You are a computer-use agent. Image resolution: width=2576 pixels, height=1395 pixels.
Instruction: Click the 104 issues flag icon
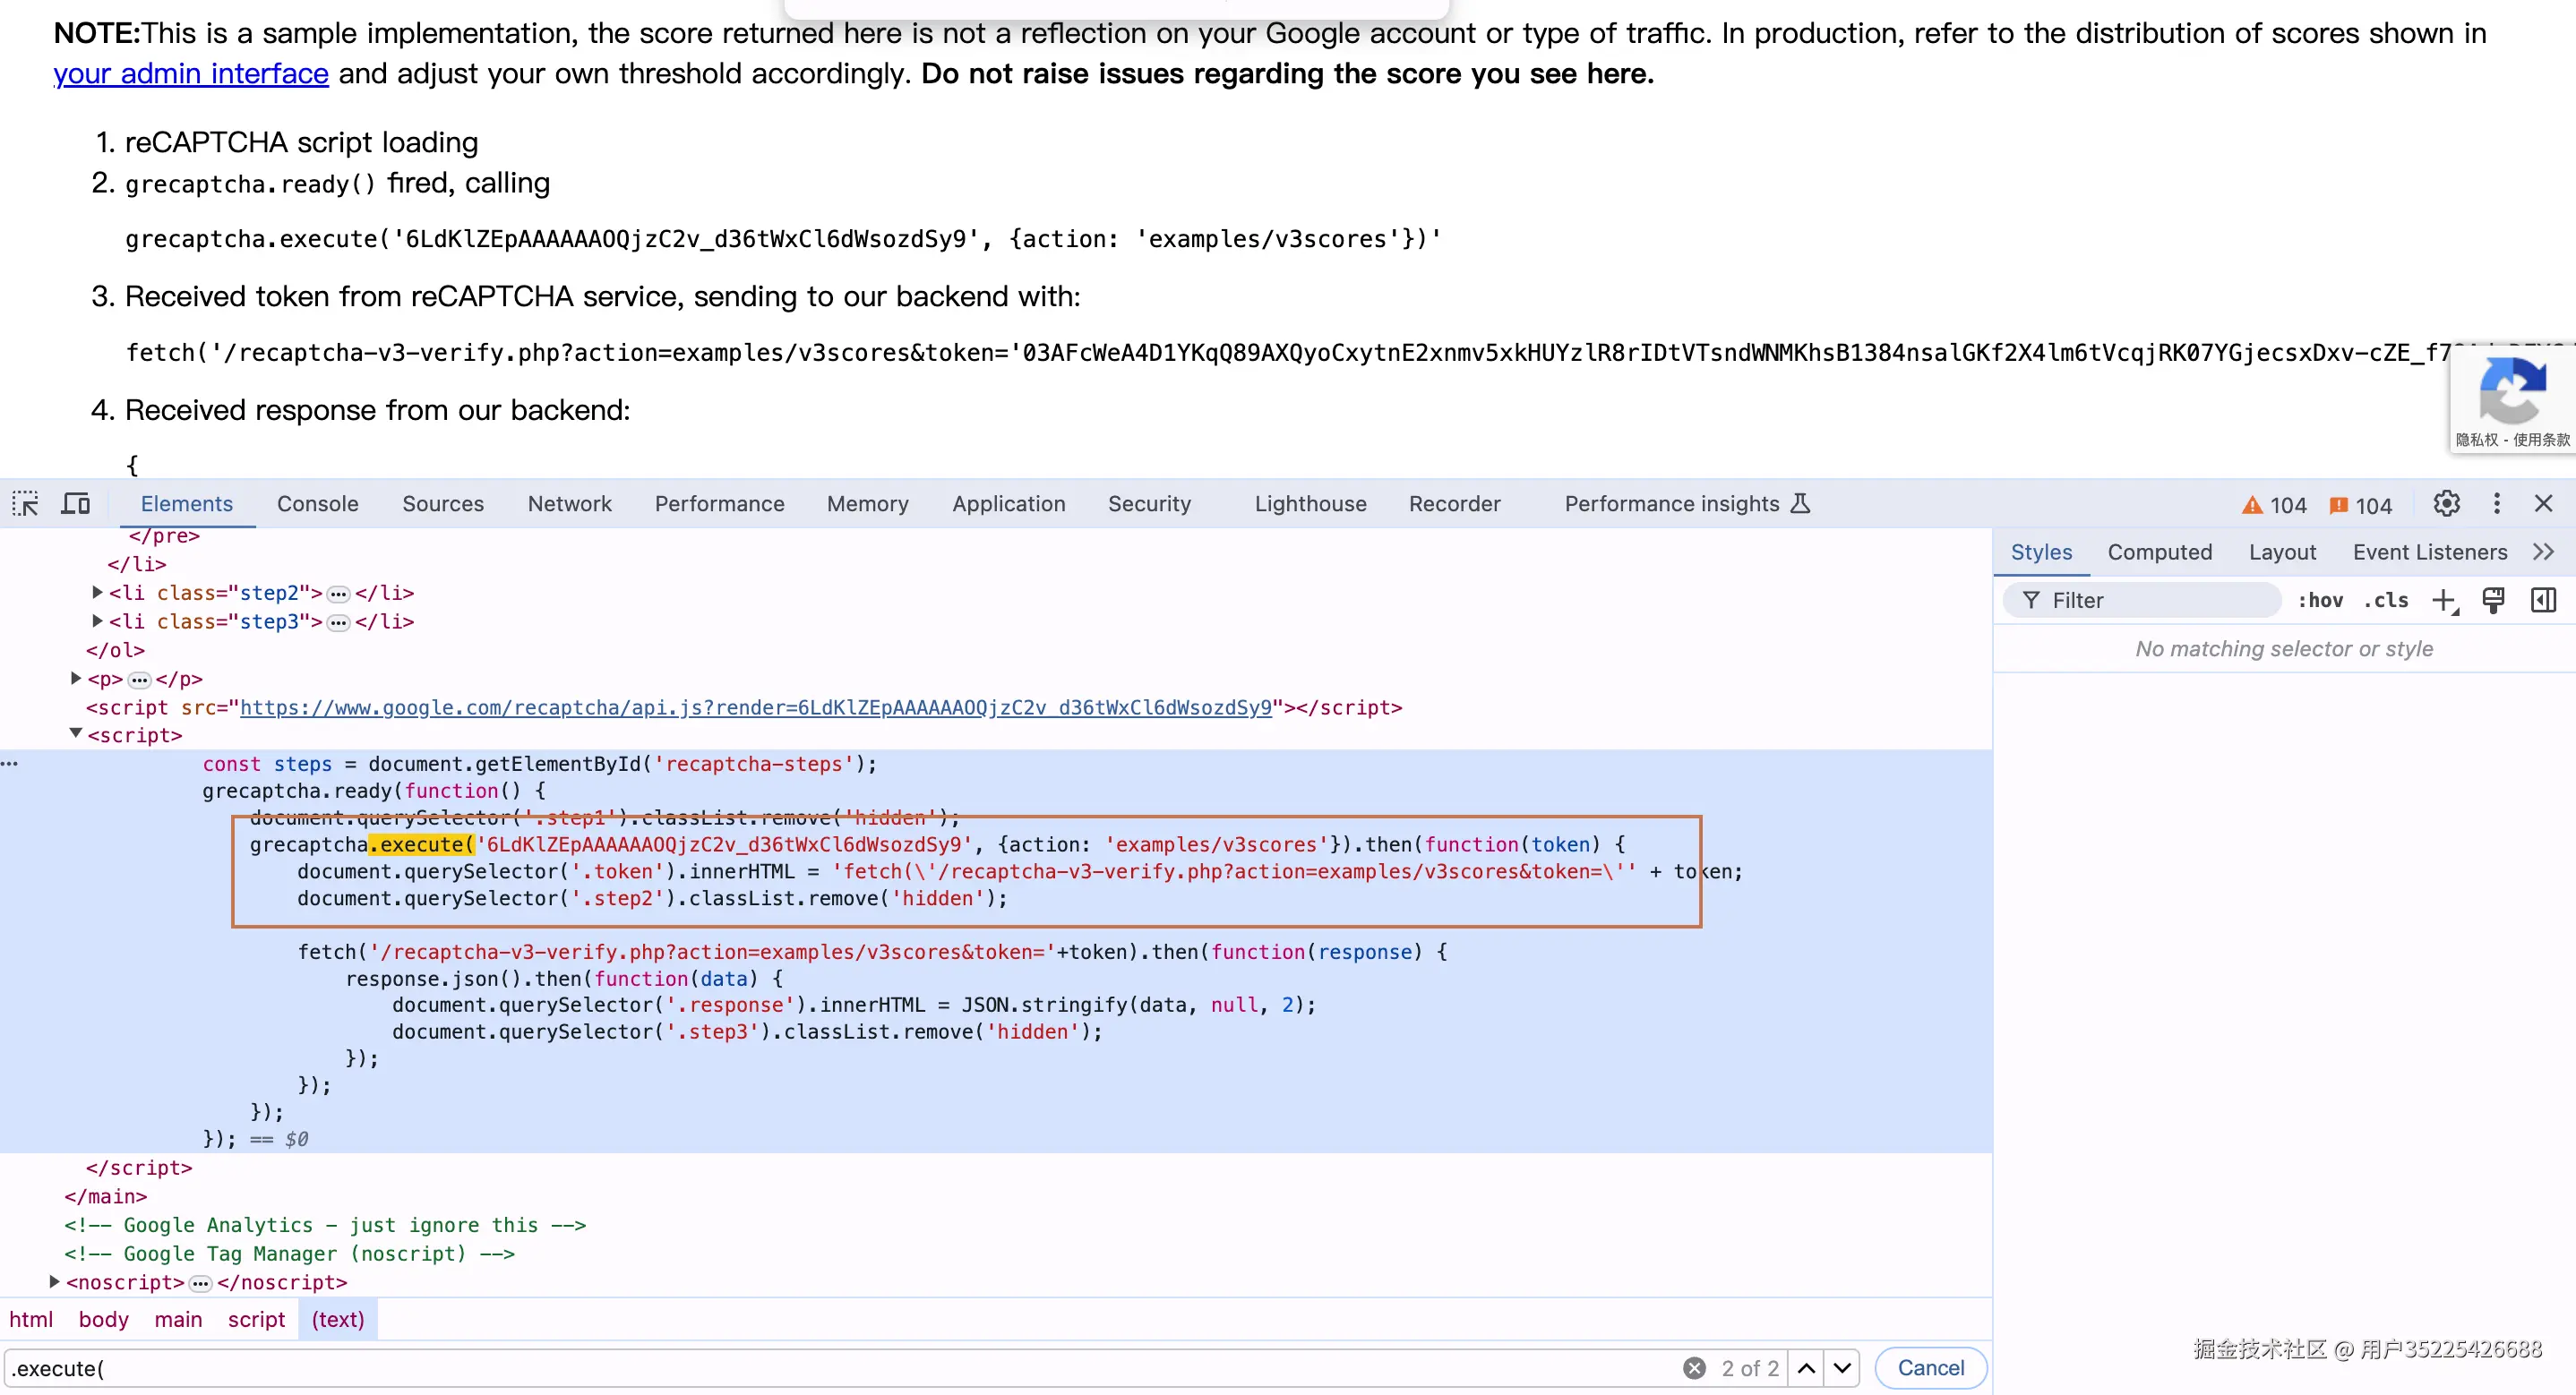tap(2338, 506)
